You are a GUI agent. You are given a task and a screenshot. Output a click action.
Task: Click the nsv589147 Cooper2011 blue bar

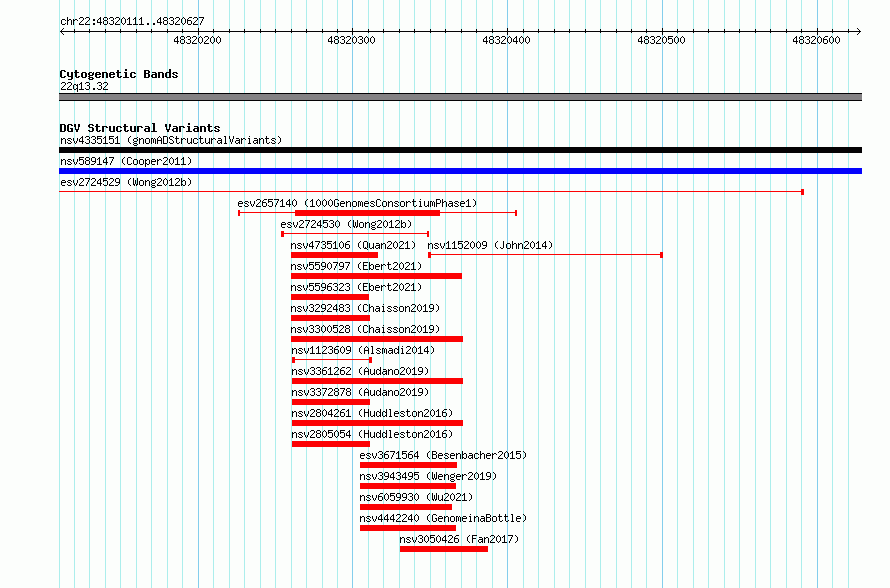click(460, 171)
